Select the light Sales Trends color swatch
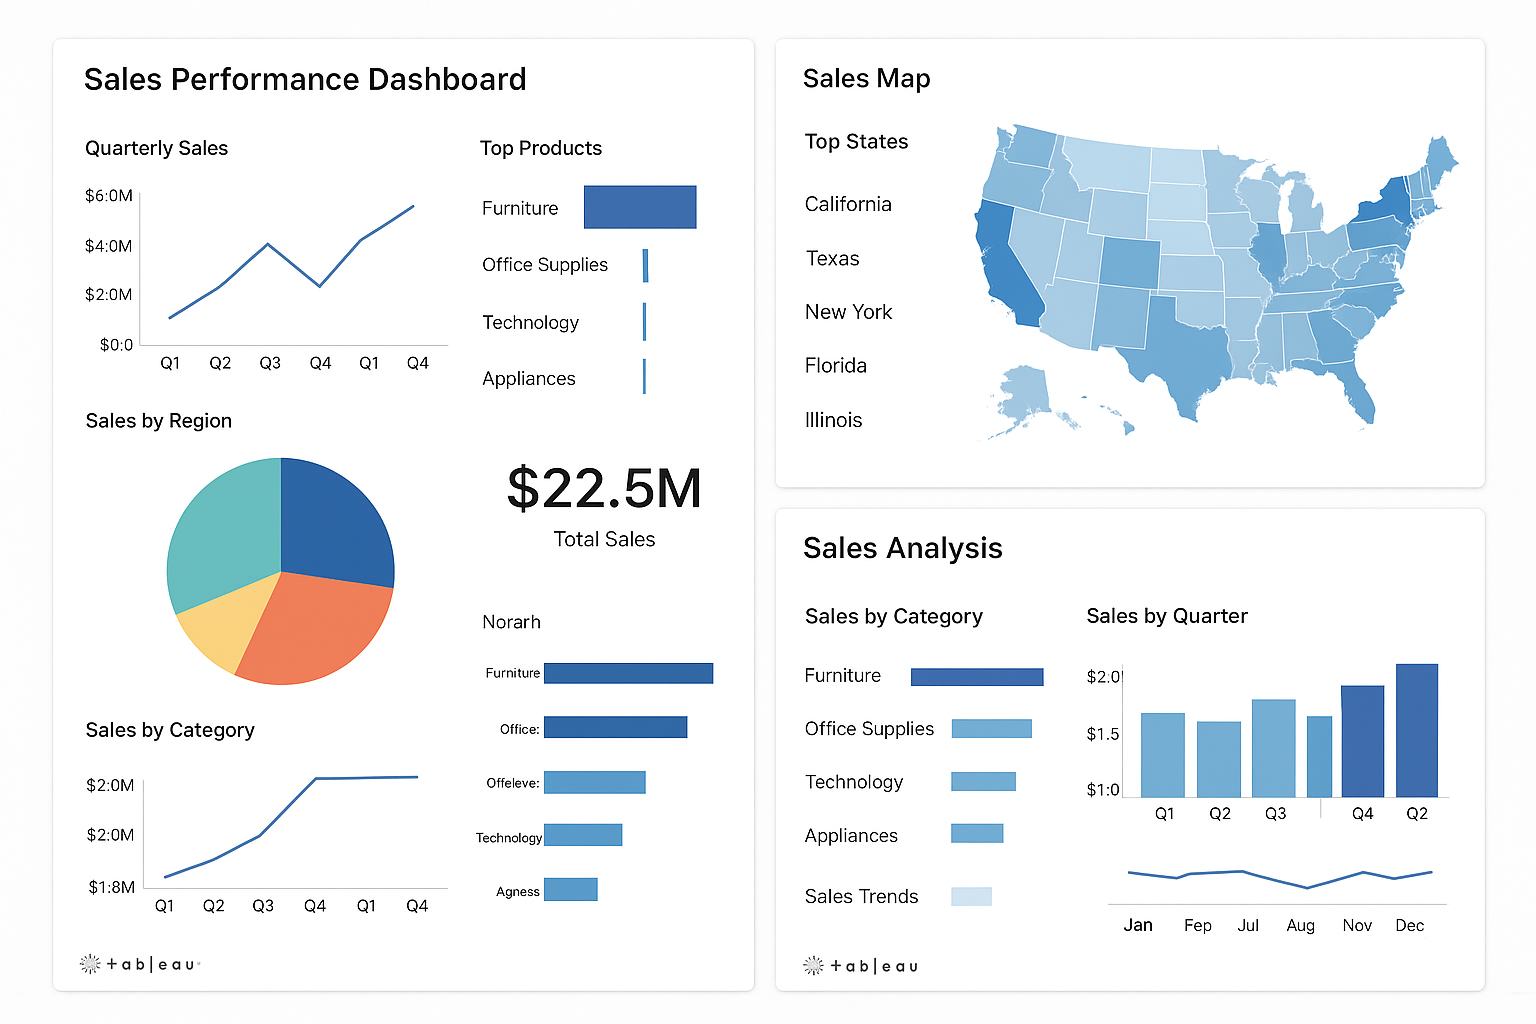Viewport: 1536px width, 1024px height. click(x=971, y=896)
